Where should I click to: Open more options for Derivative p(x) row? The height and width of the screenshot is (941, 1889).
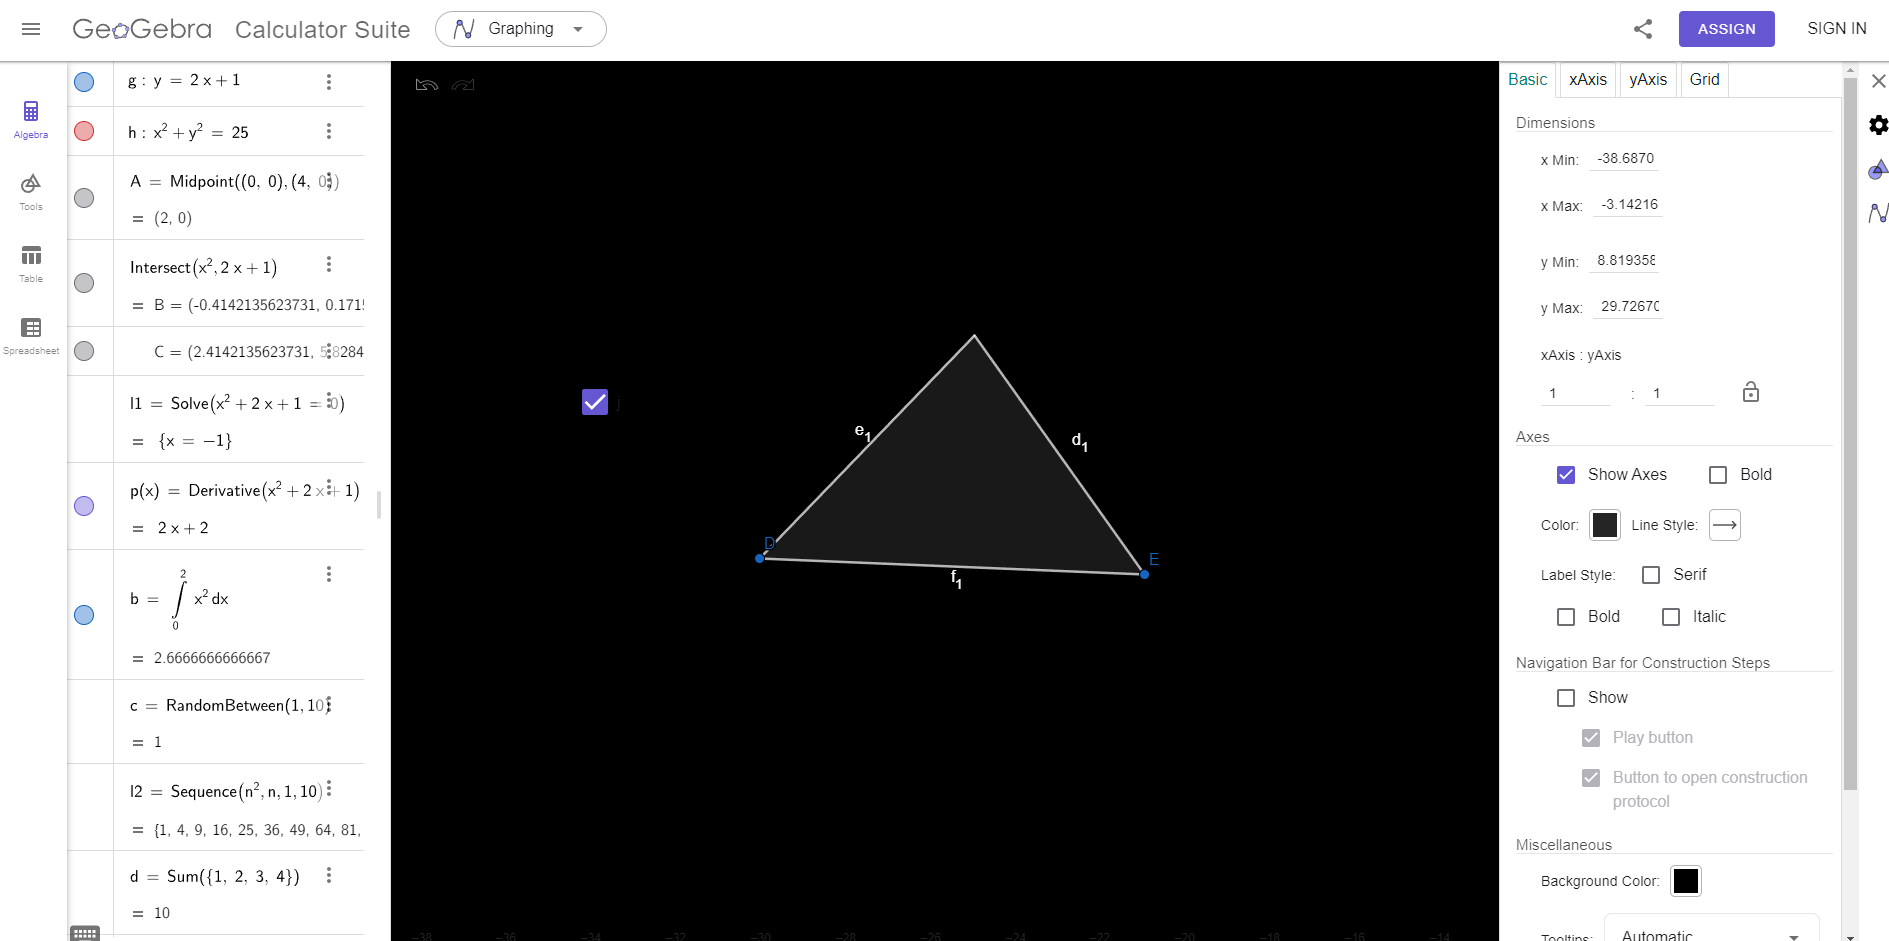(329, 487)
